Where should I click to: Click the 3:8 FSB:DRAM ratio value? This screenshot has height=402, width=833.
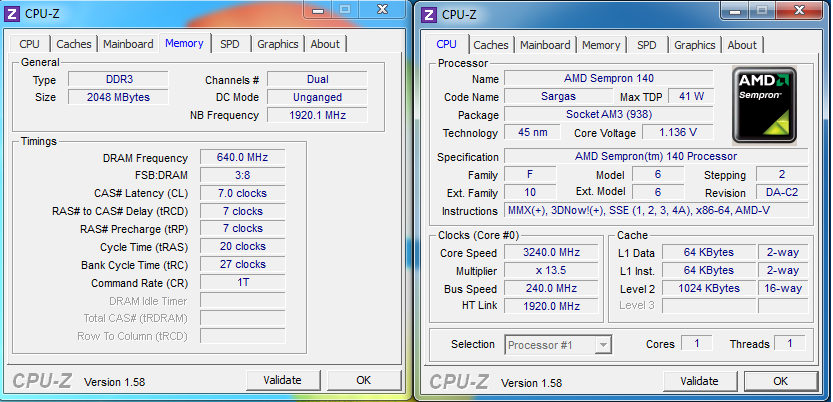tap(242, 175)
